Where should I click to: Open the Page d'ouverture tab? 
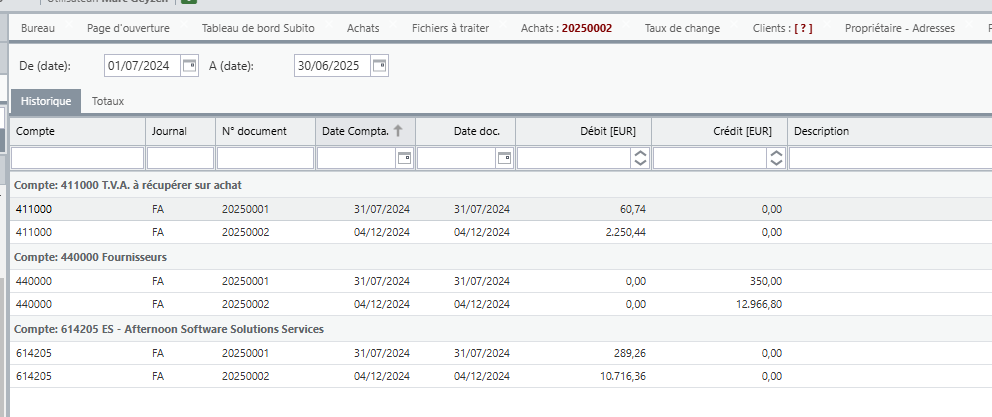128,28
